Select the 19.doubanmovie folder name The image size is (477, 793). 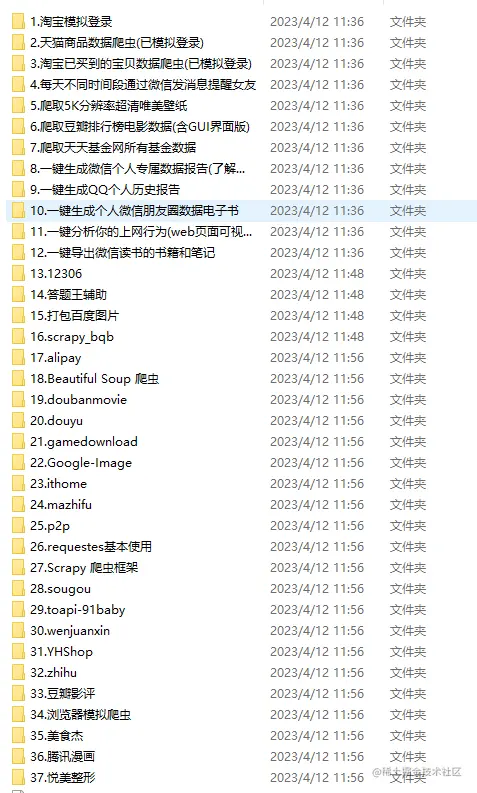click(x=78, y=400)
